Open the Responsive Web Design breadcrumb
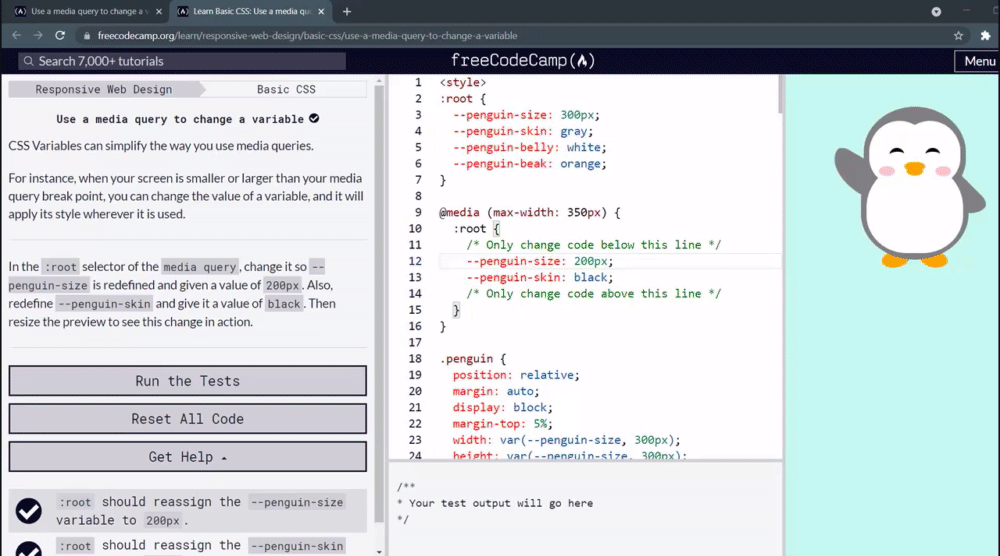Image resolution: width=1000 pixels, height=556 pixels. 104,89
